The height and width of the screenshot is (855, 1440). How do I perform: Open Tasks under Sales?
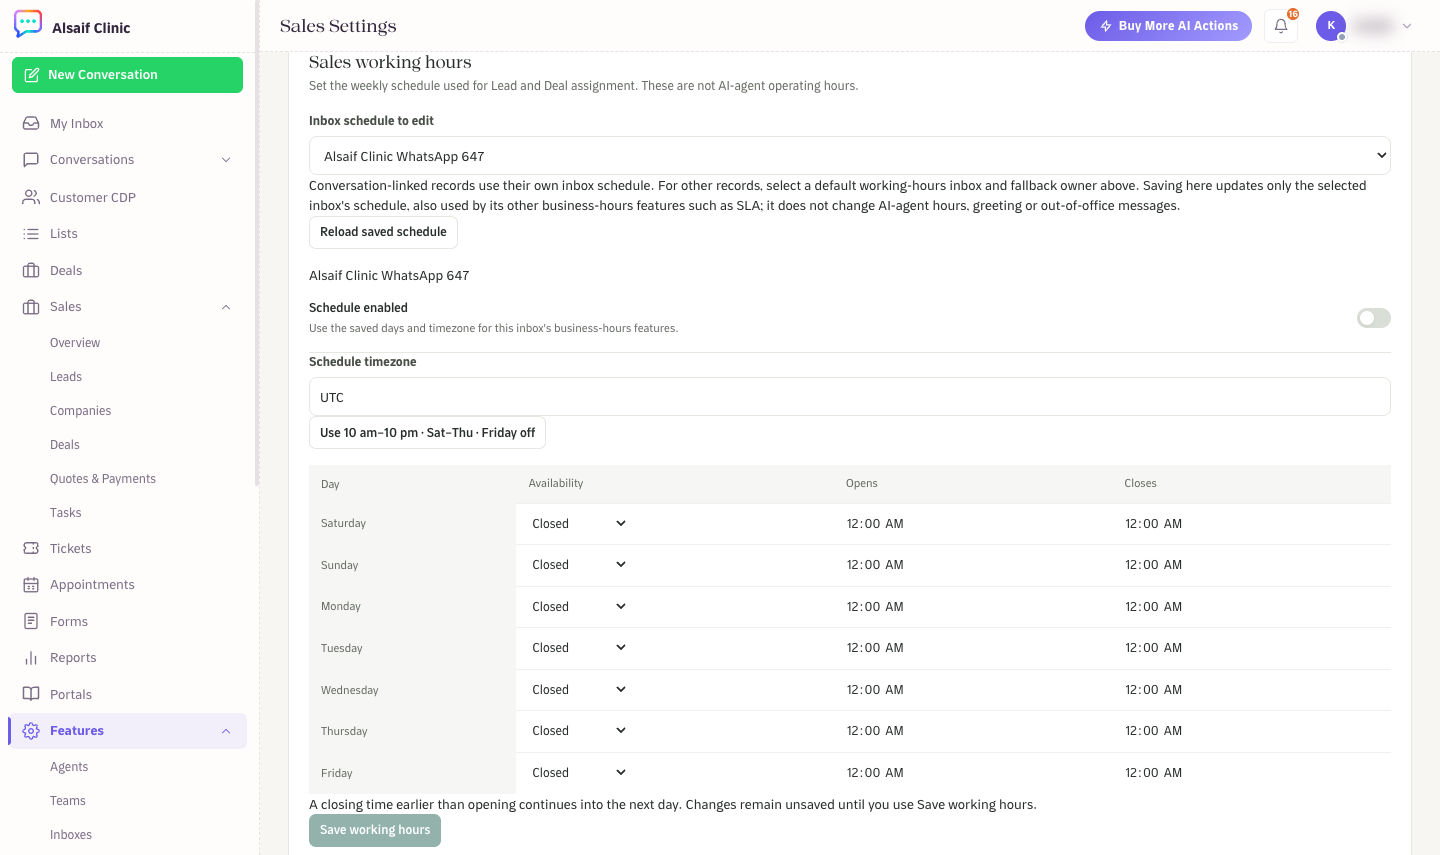[x=66, y=513]
